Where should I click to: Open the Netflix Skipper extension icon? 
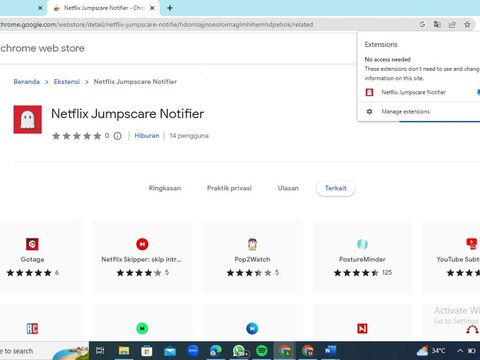tap(142, 244)
